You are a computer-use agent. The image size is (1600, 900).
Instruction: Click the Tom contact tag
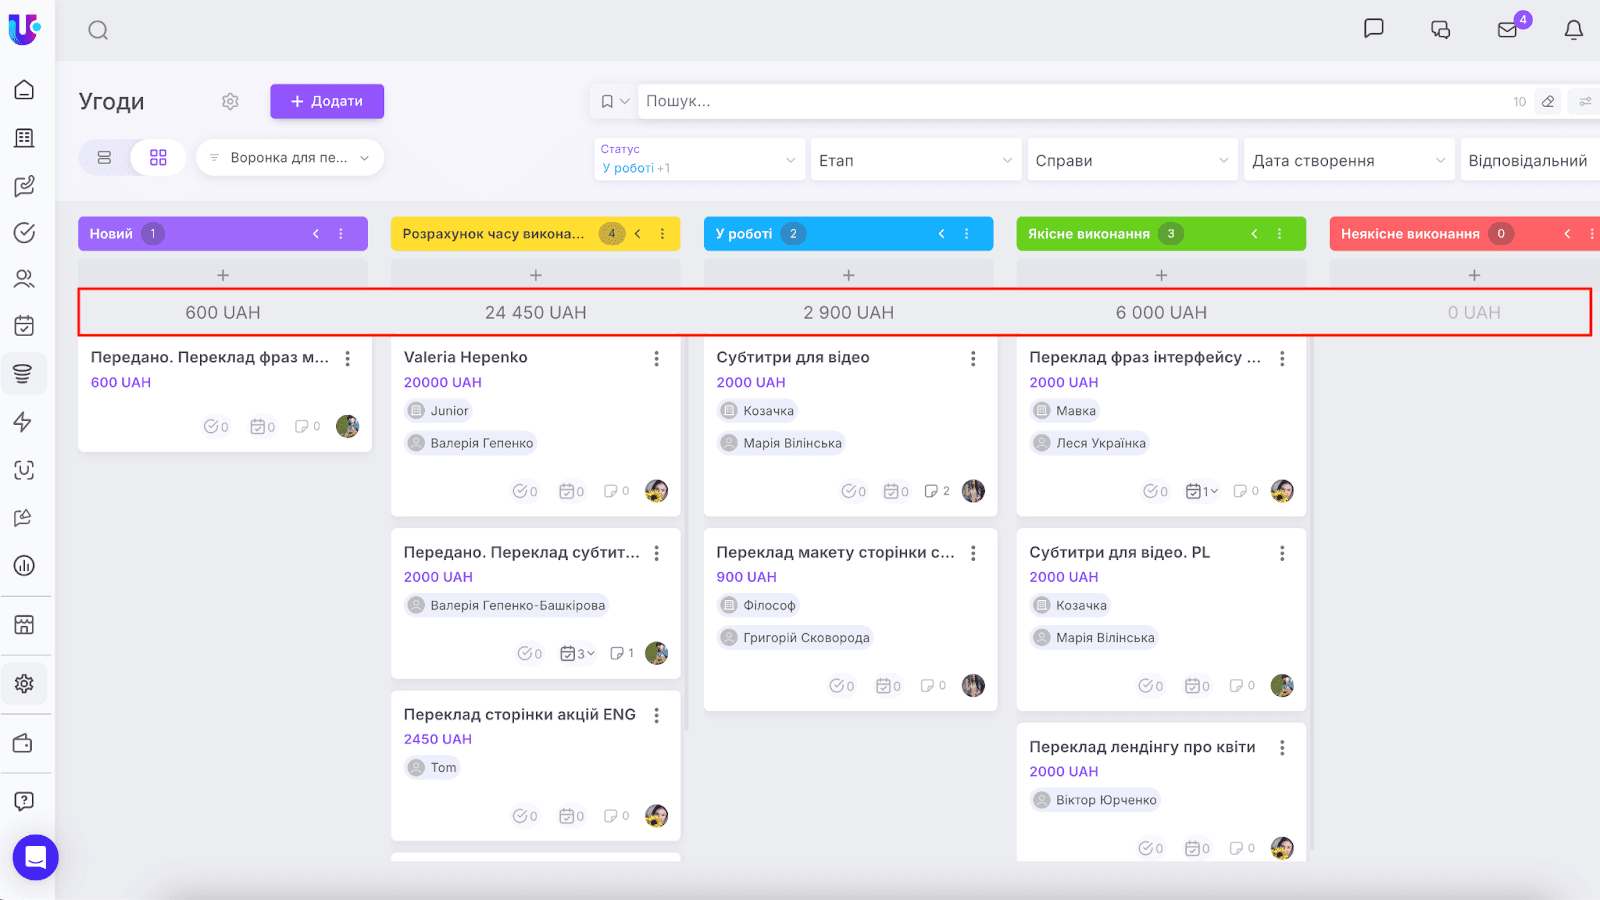point(432,768)
